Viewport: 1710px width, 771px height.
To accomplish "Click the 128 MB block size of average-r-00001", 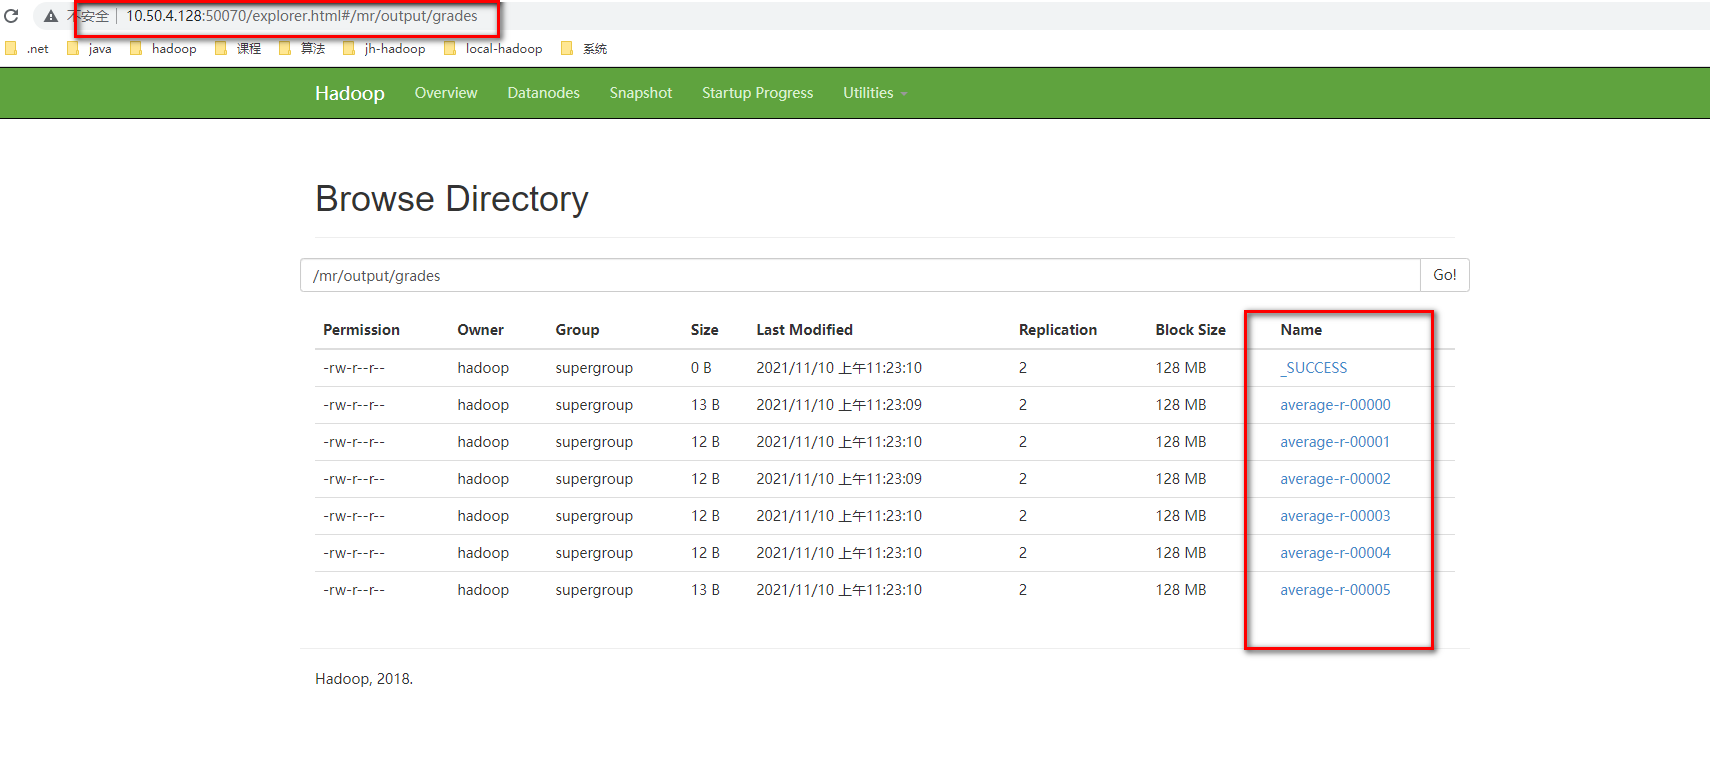I will coord(1181,442).
